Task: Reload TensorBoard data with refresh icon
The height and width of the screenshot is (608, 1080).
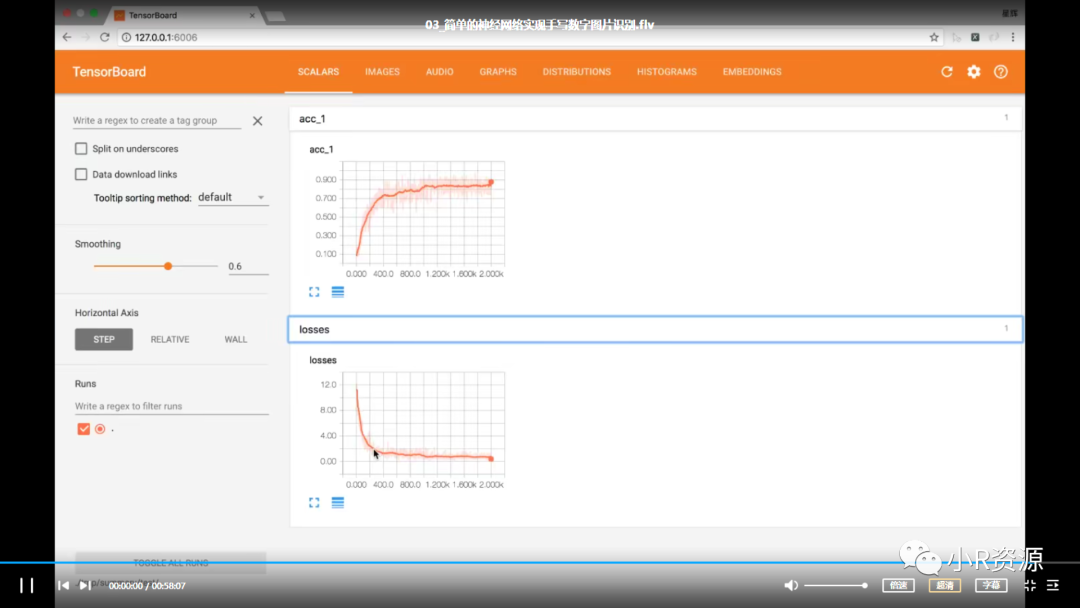Action: point(946,72)
